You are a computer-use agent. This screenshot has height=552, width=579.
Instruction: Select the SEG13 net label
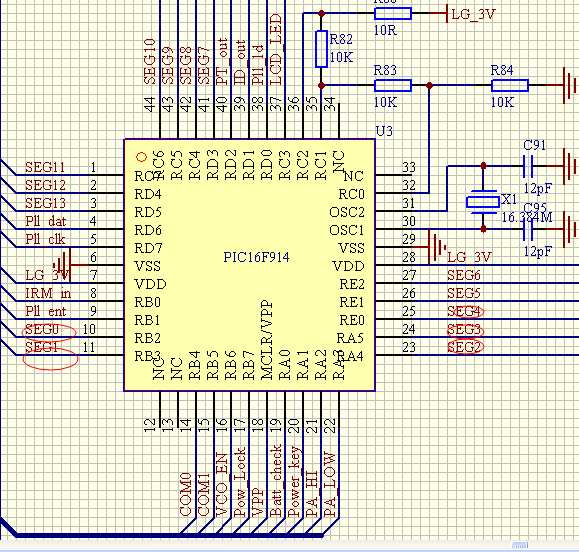[45, 203]
